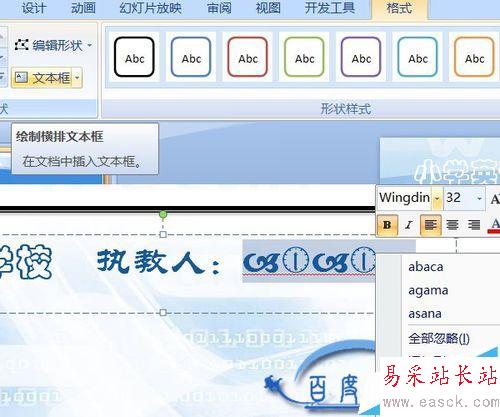This screenshot has width=500, height=417.
Task: Open the 设计 ribbon tab
Action: point(33,8)
